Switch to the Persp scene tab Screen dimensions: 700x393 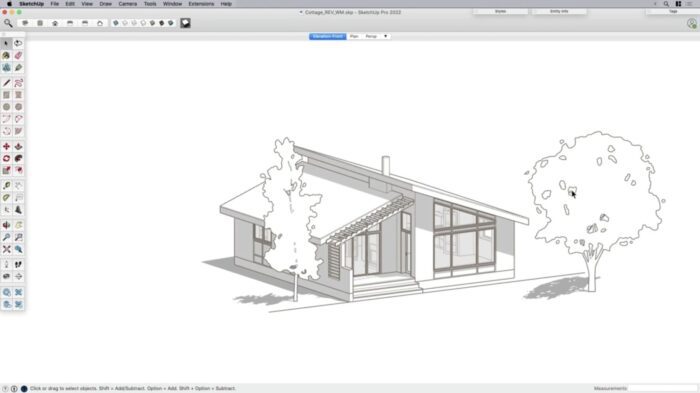371,36
